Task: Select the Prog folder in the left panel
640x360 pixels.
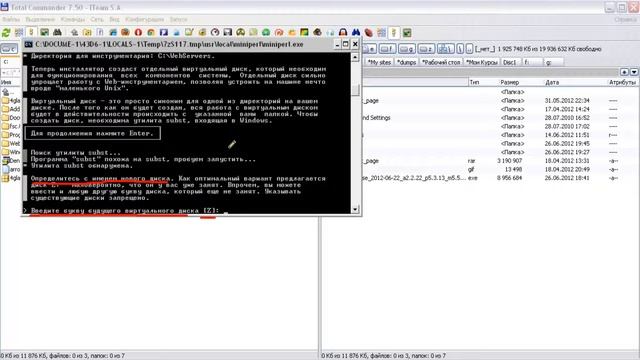Action: [x=11, y=135]
